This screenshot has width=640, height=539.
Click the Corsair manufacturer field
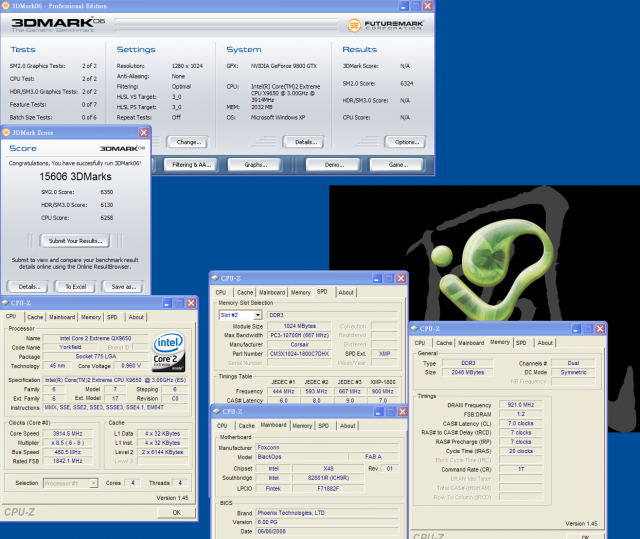[299, 344]
